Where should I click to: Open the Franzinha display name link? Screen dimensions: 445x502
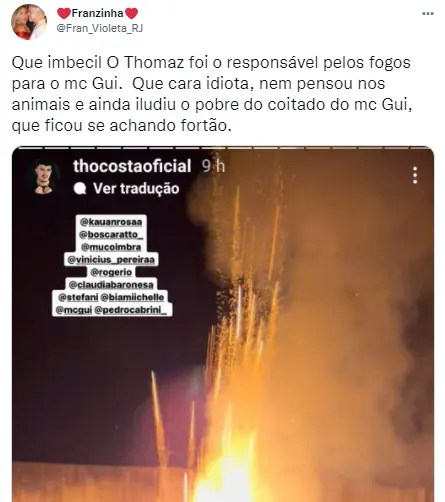pyautogui.click(x=97, y=13)
